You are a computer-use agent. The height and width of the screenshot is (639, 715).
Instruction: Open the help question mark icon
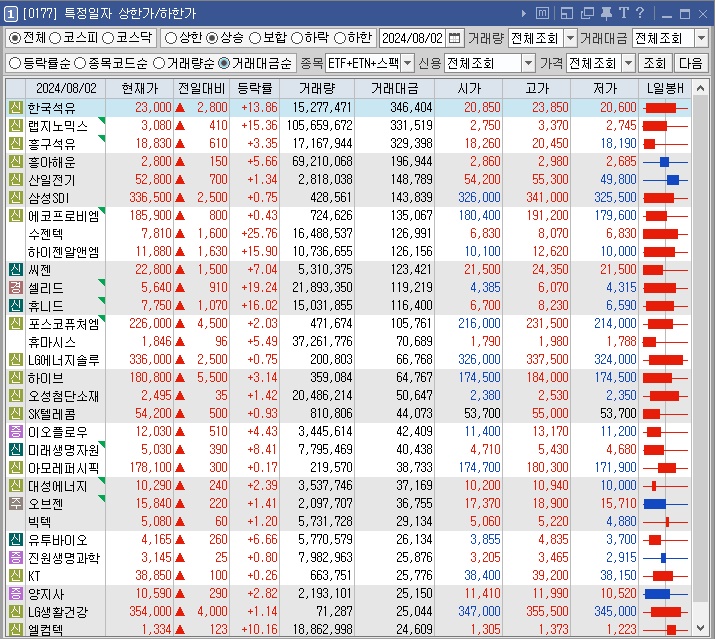640,13
